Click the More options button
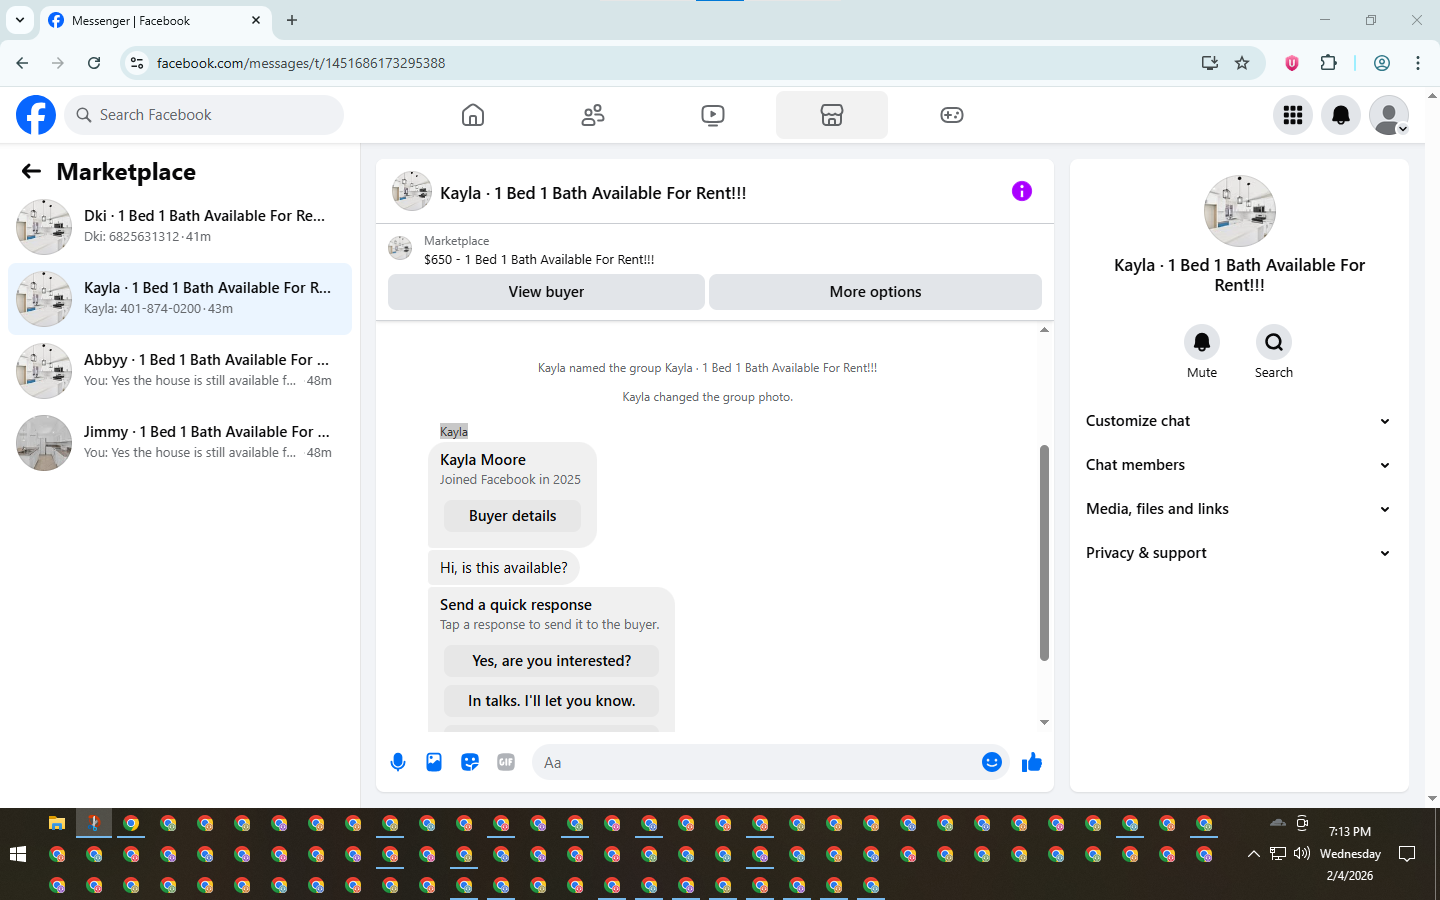Screen dimensions: 1440x900 (x=875, y=292)
